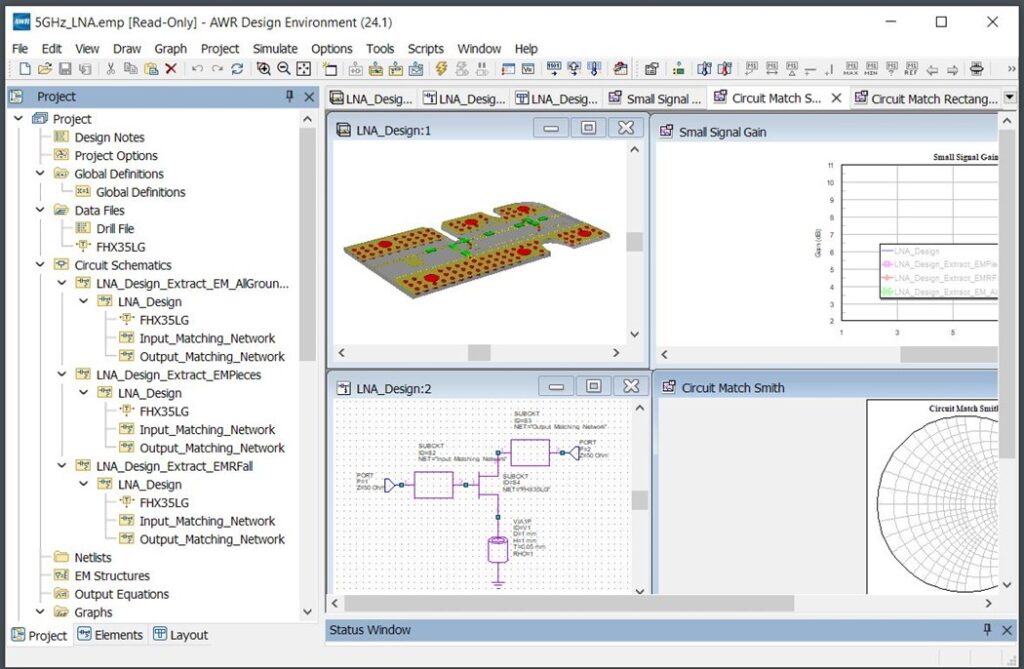Open the File menu
The width and height of the screenshot is (1024, 669).
tap(20, 48)
